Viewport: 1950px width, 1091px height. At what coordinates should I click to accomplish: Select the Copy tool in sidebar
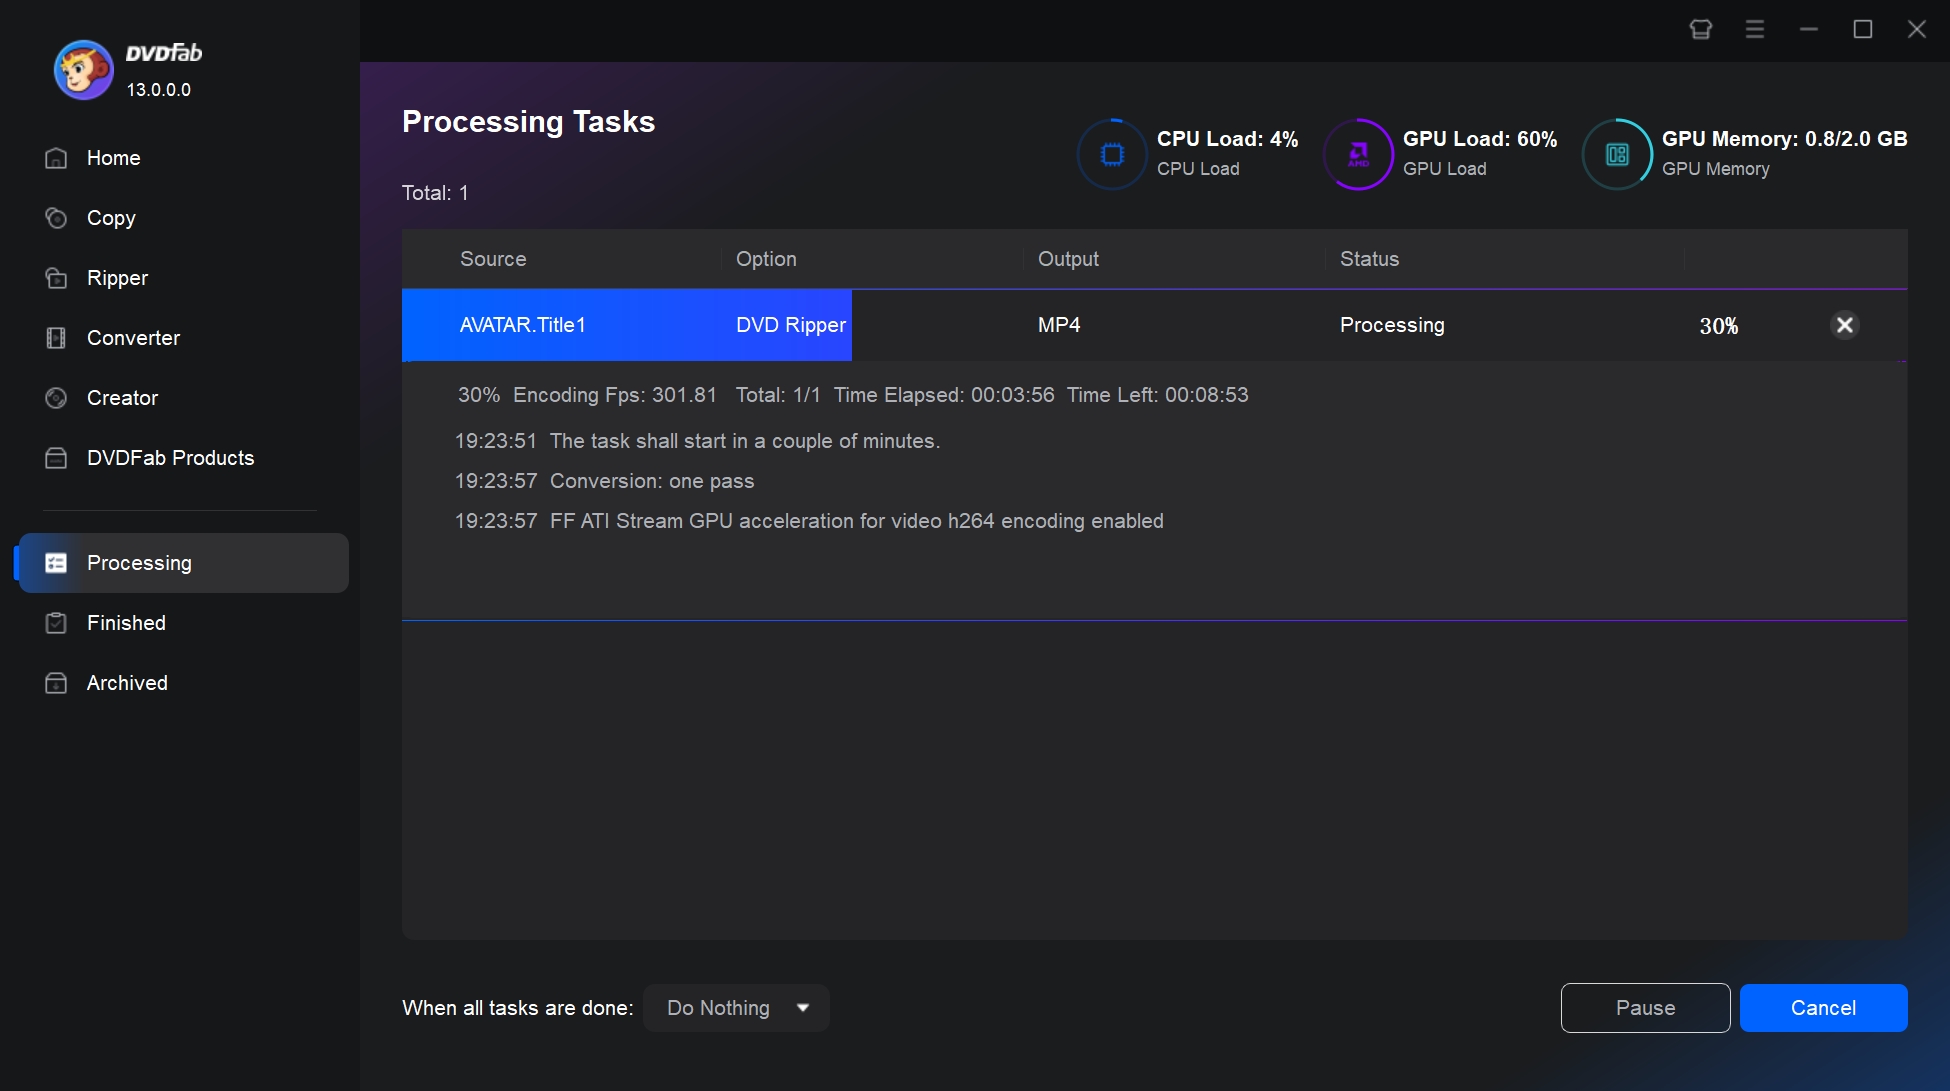pos(110,218)
